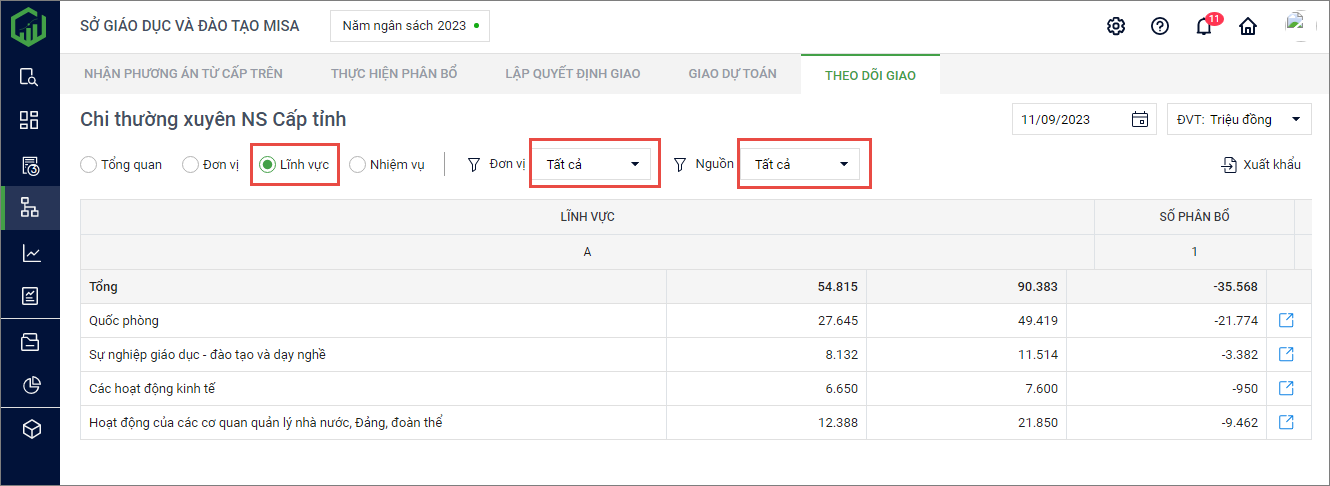Open the line chart sidebar icon

pos(30,253)
